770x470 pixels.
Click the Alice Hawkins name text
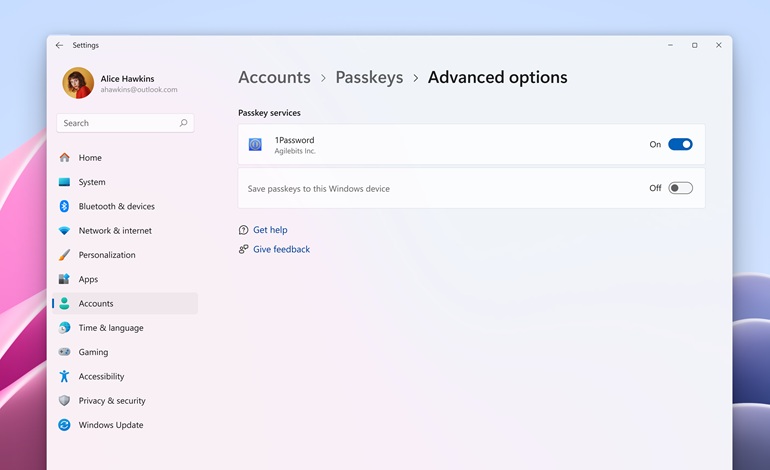pos(127,79)
